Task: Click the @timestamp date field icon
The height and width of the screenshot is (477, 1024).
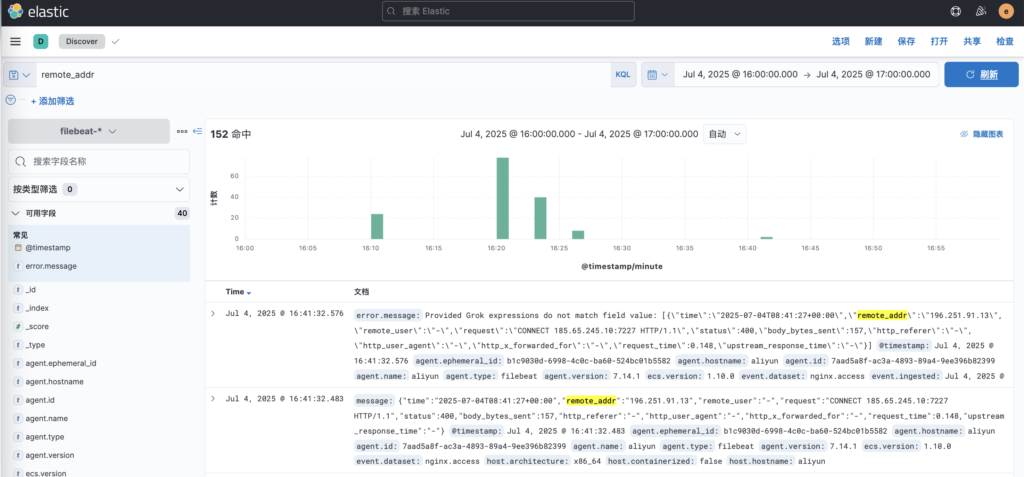Action: (x=18, y=248)
